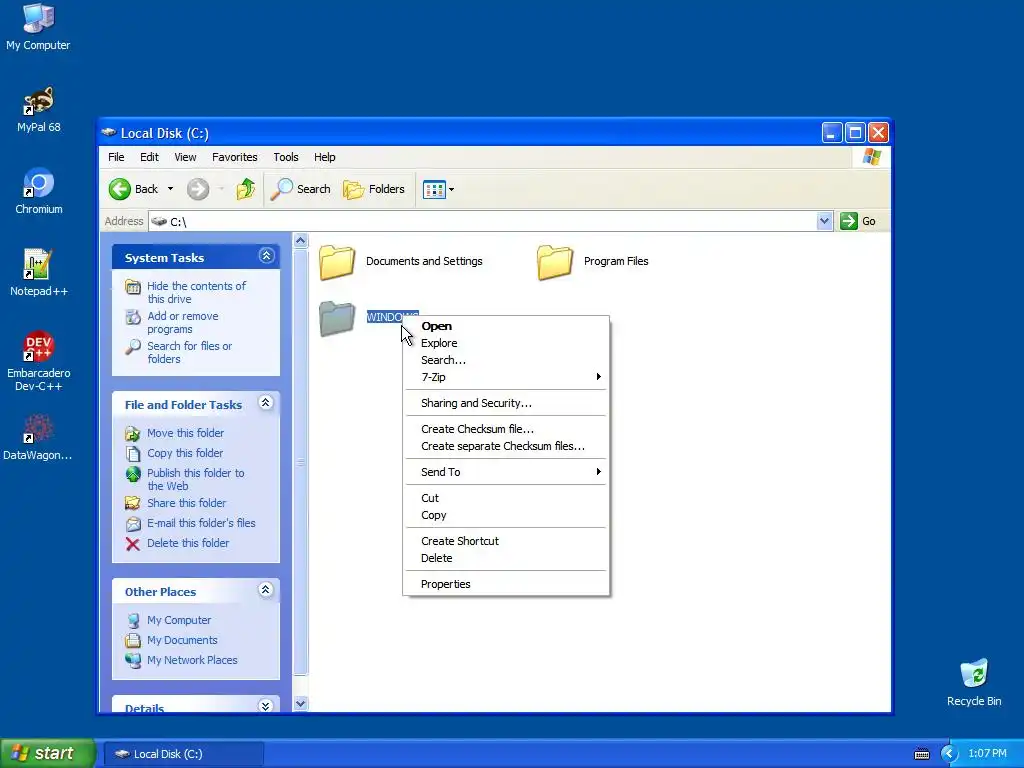
Task: Open Embarcadero Dev-C++ shortcut
Action: tap(39, 361)
